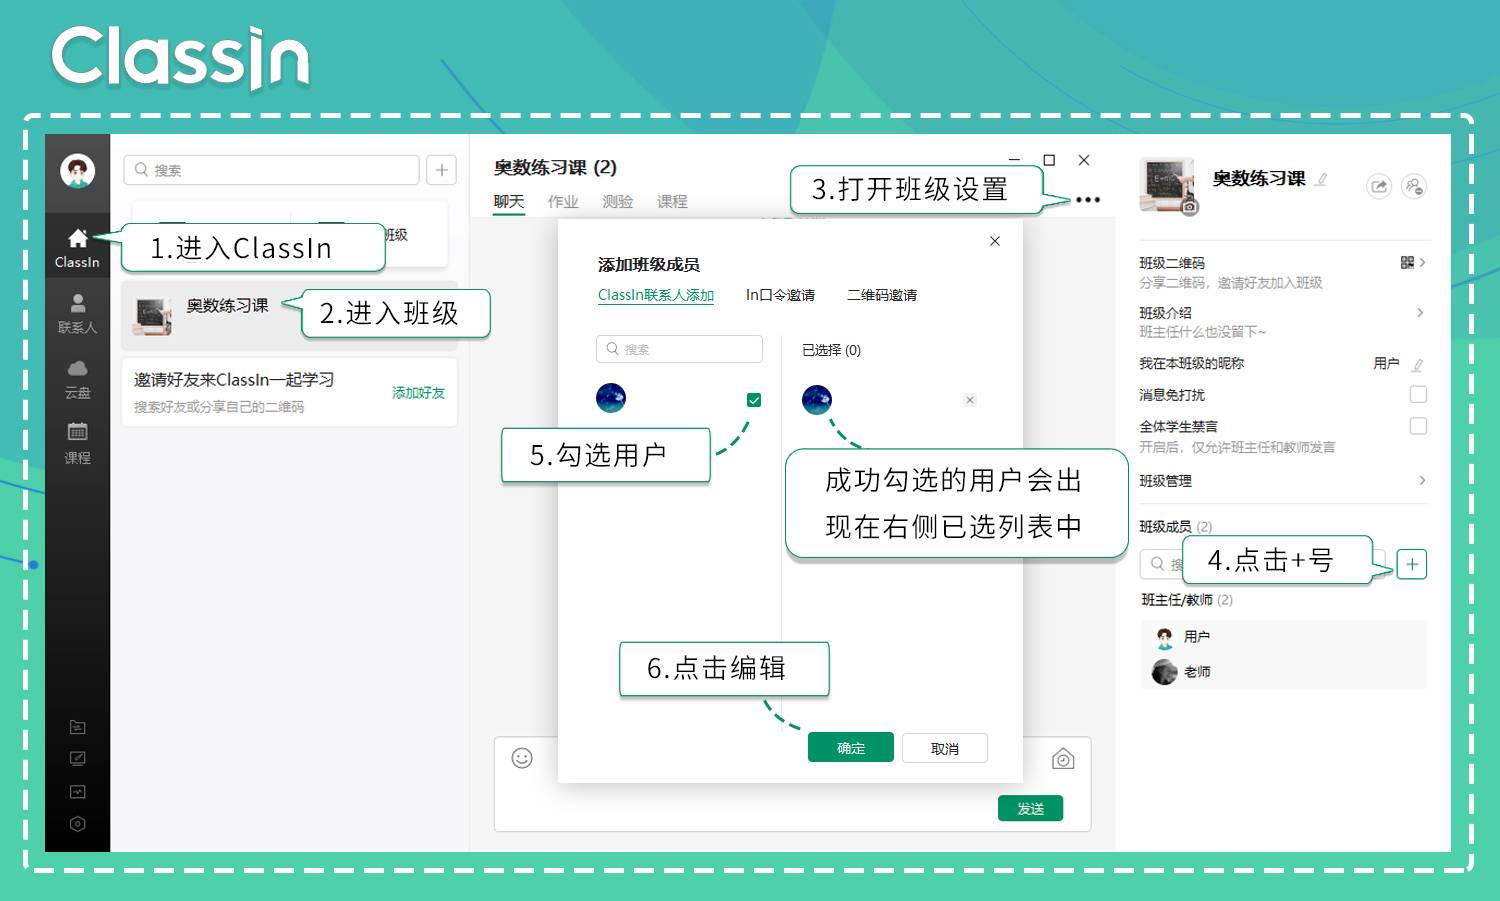Click the plus button next to main search
Screen dimensions: 1500x901
click(441, 170)
